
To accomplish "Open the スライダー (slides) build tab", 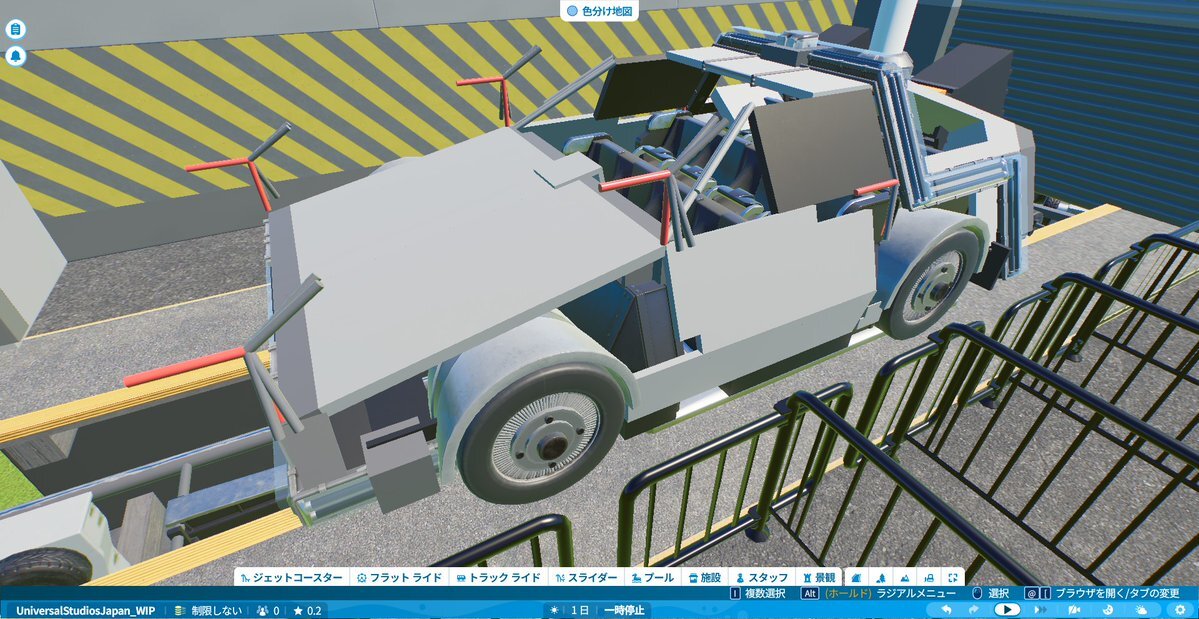I will pos(587,578).
